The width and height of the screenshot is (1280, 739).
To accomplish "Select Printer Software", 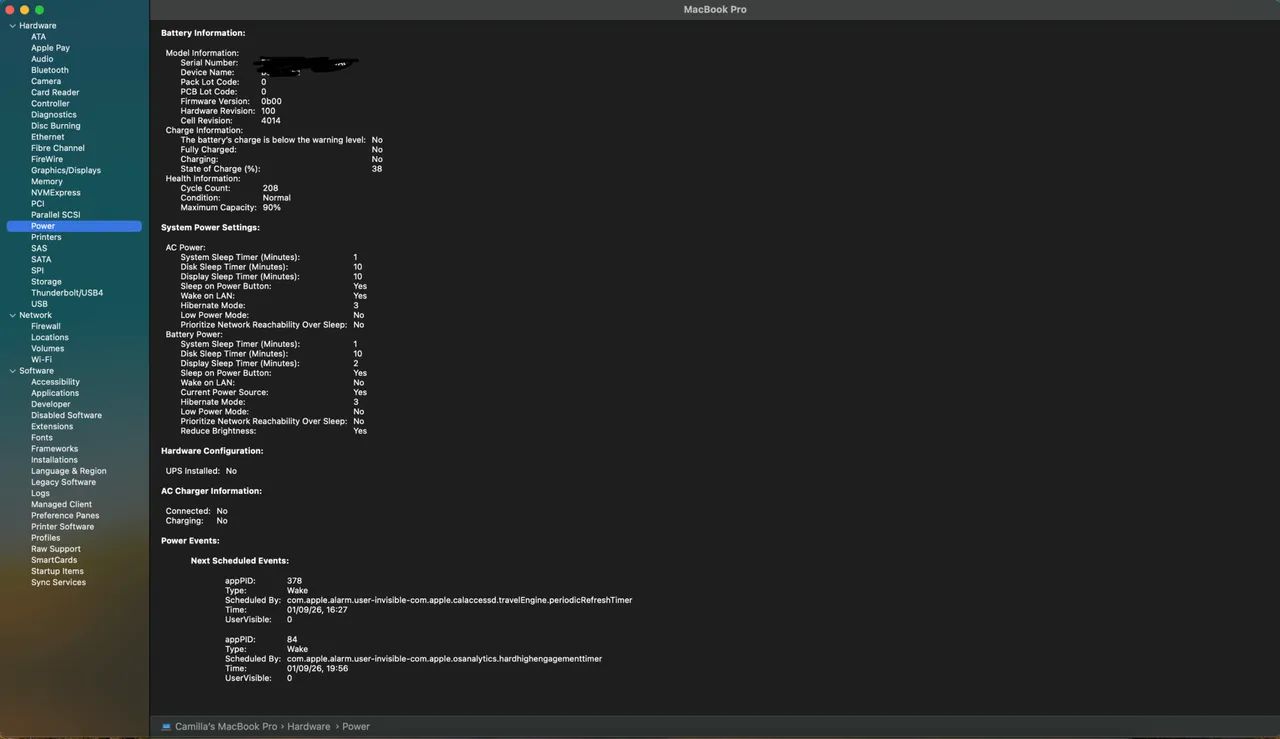I will point(62,527).
